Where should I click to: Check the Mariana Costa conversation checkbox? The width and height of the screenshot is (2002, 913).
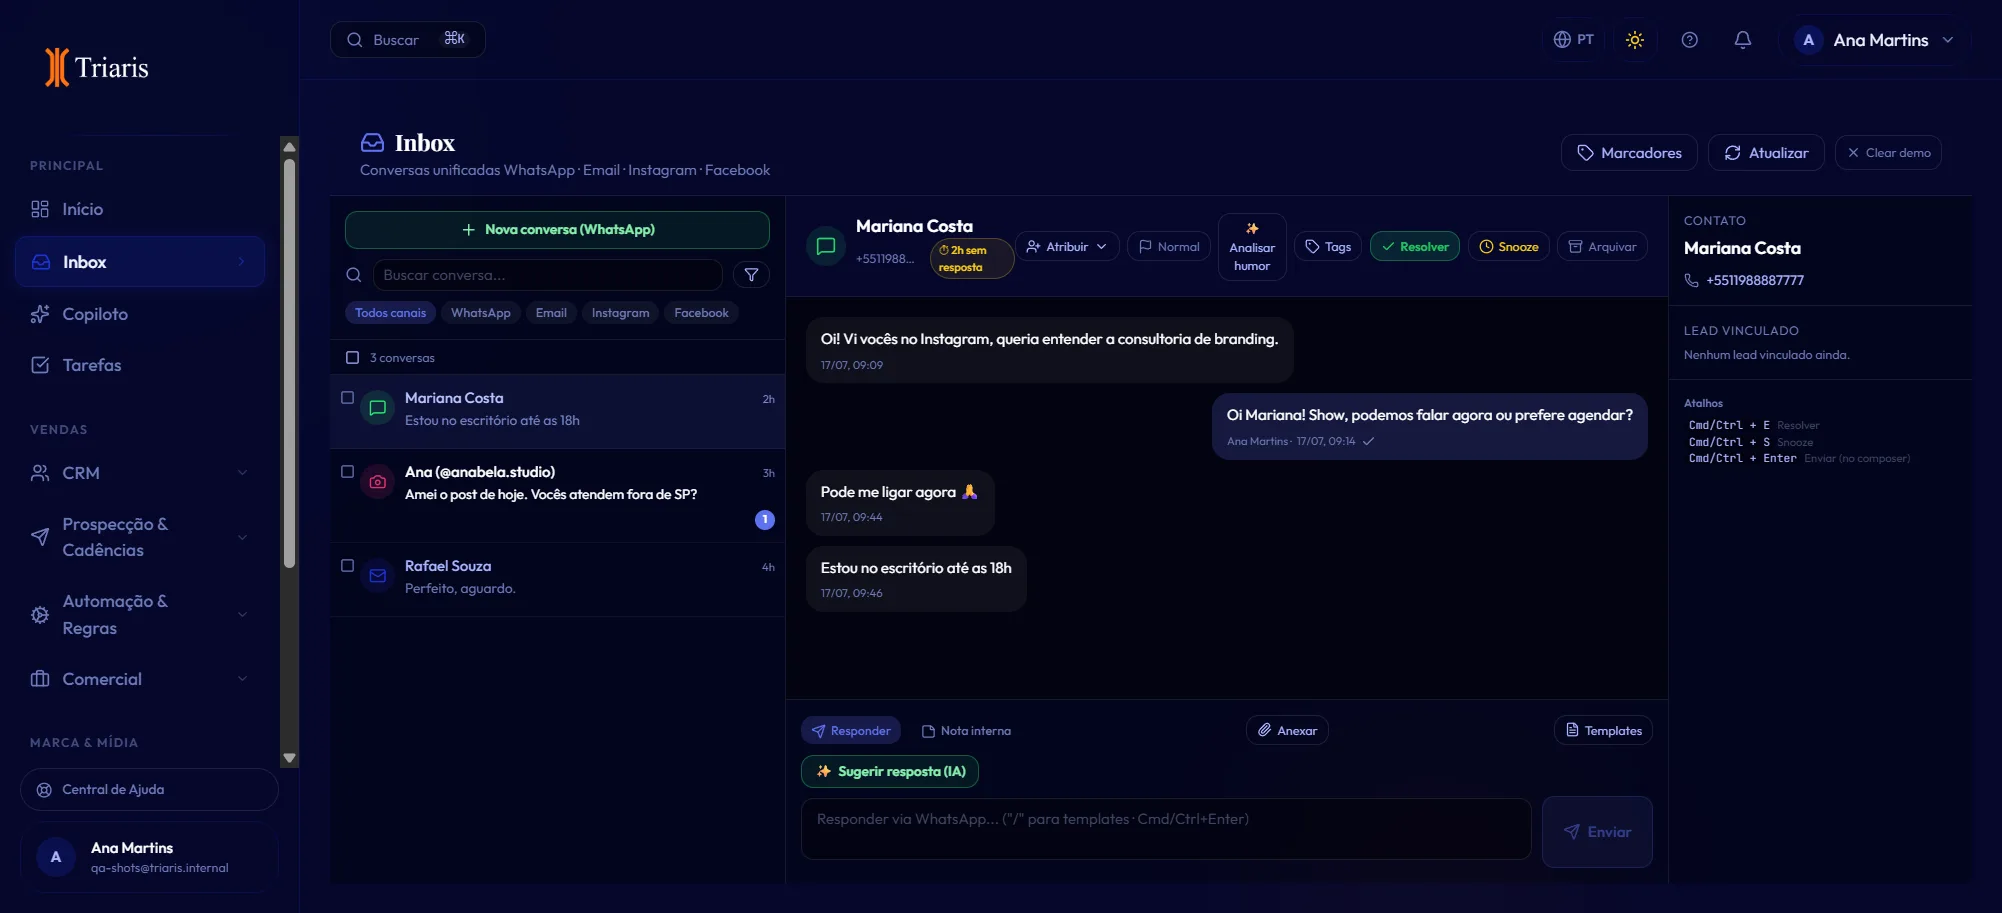tap(348, 398)
